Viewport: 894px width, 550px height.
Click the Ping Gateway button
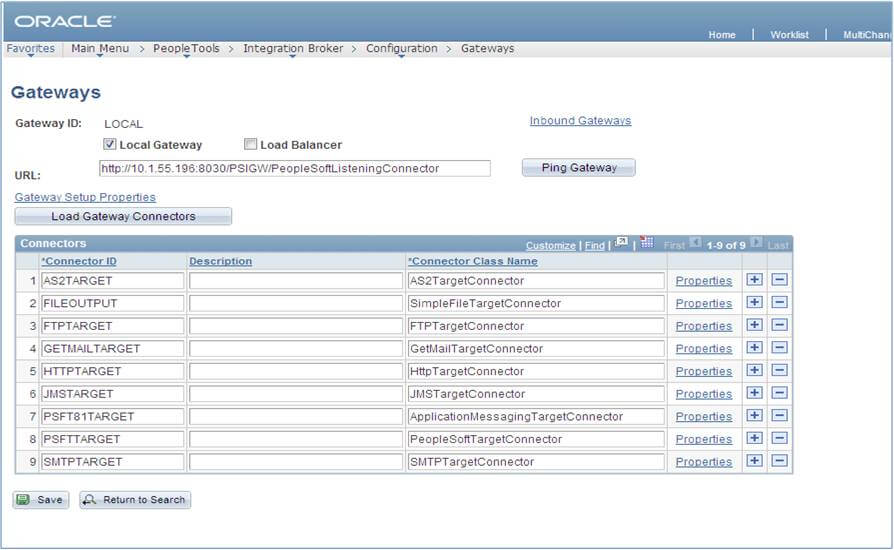tap(579, 168)
